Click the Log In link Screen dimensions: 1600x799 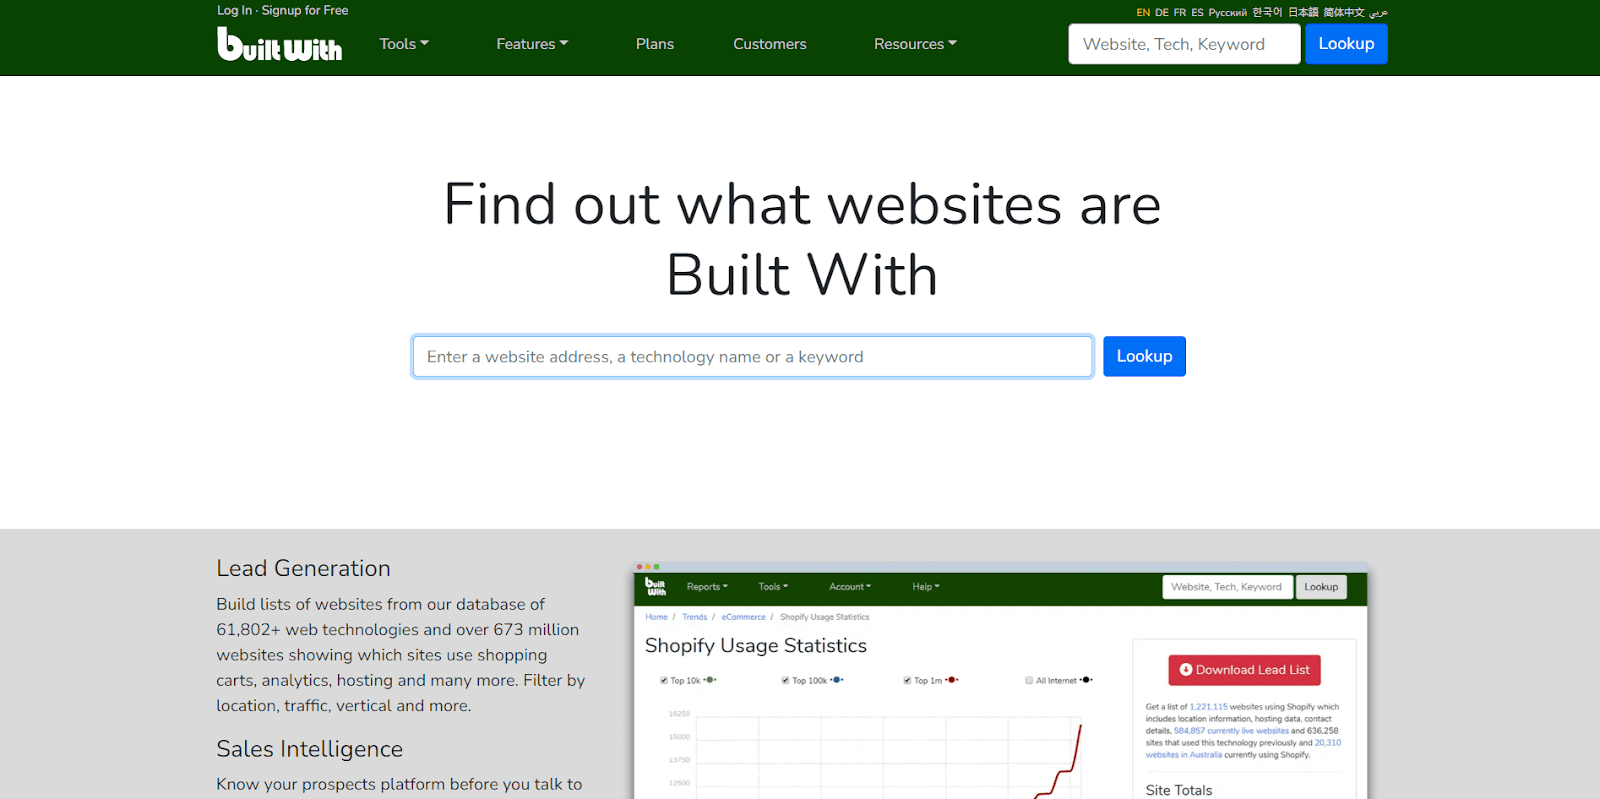pos(234,10)
